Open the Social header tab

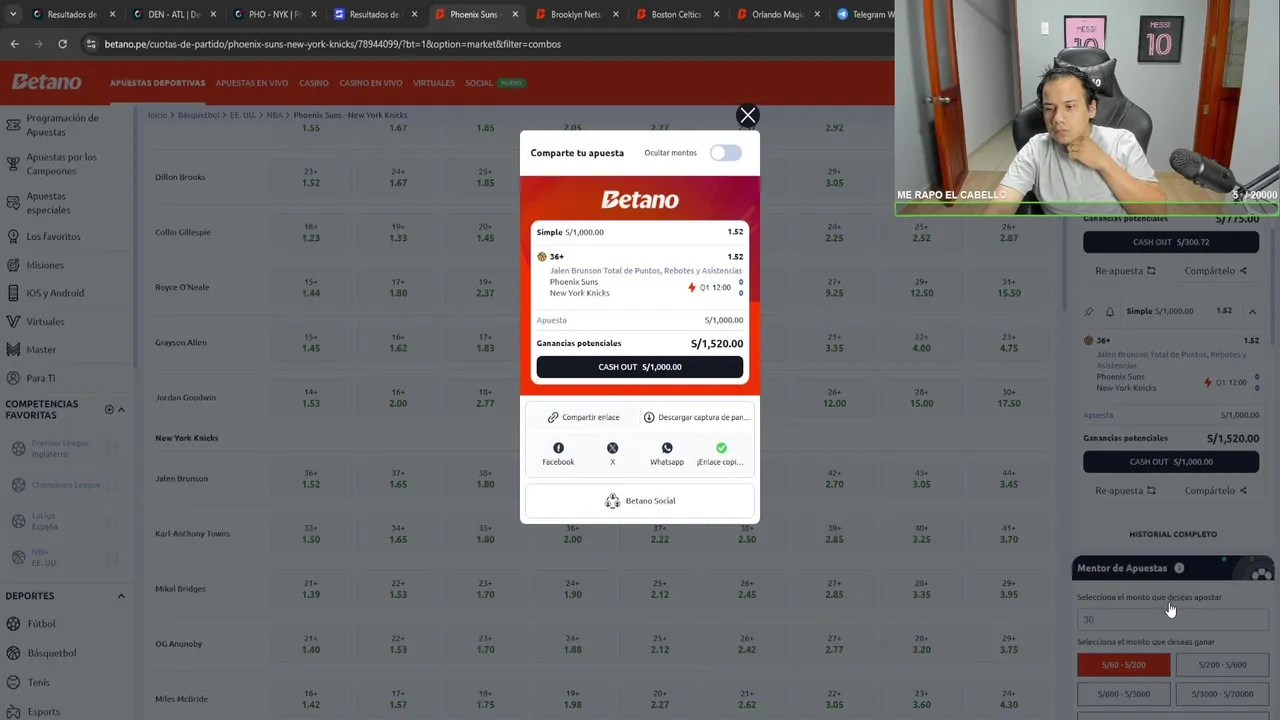pyautogui.click(x=479, y=83)
